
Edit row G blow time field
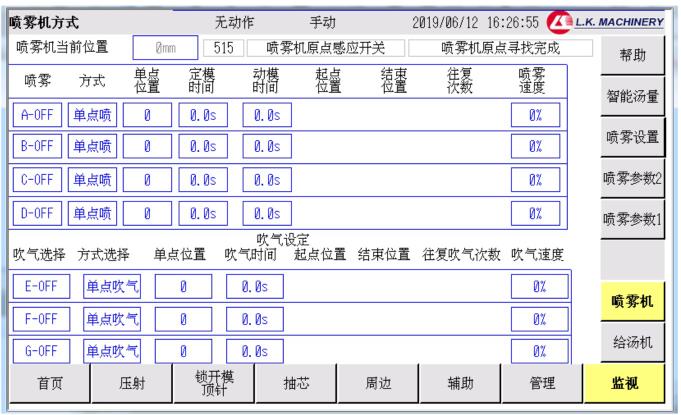[x=255, y=351]
